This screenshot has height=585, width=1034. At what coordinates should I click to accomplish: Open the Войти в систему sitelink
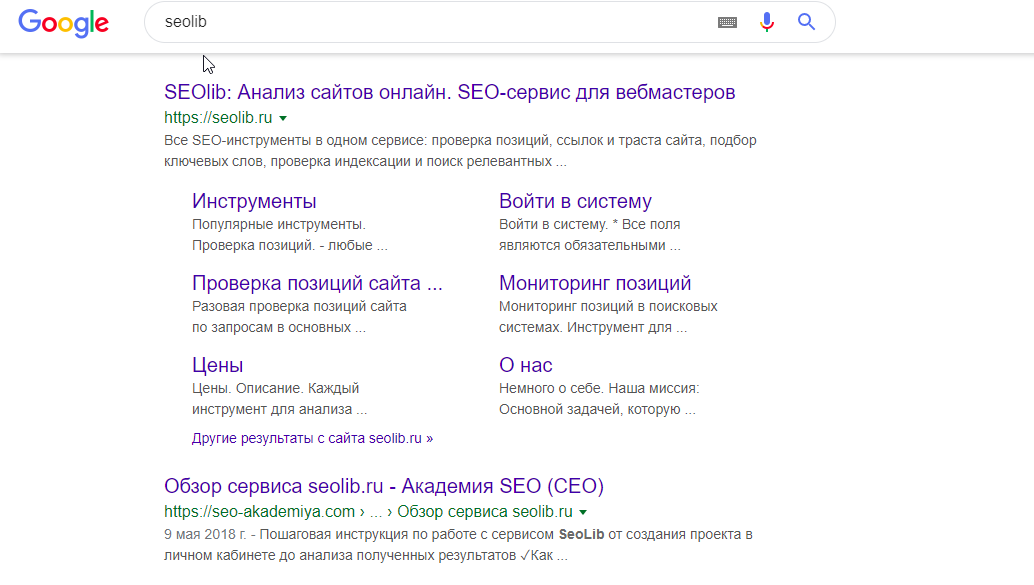point(575,201)
